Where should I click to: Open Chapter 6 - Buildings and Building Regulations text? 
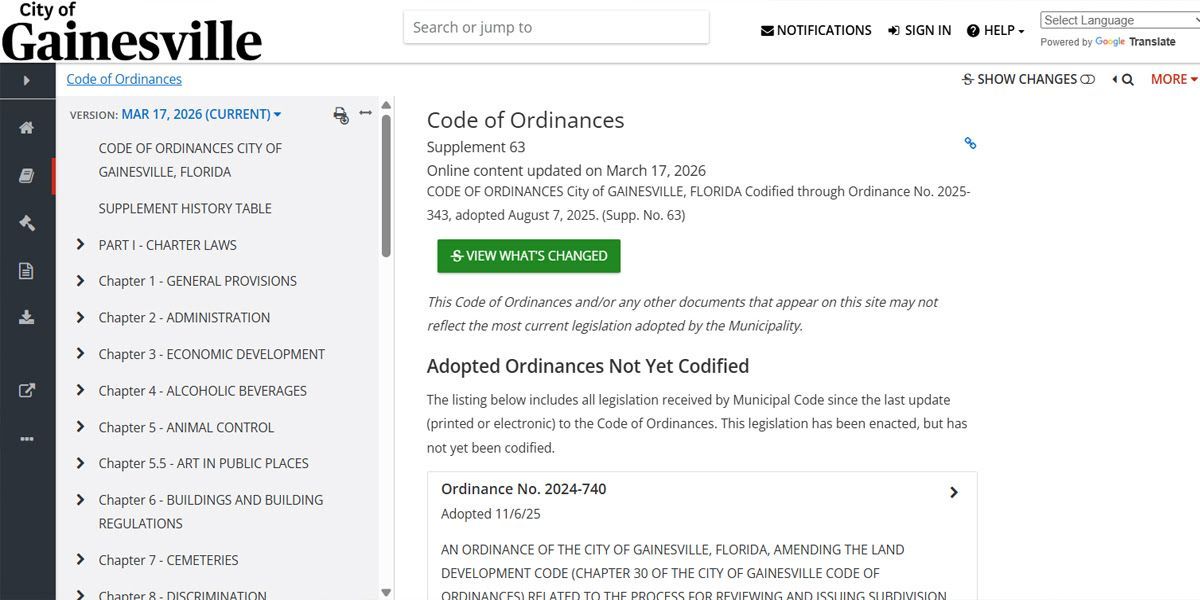pyautogui.click(x=211, y=511)
